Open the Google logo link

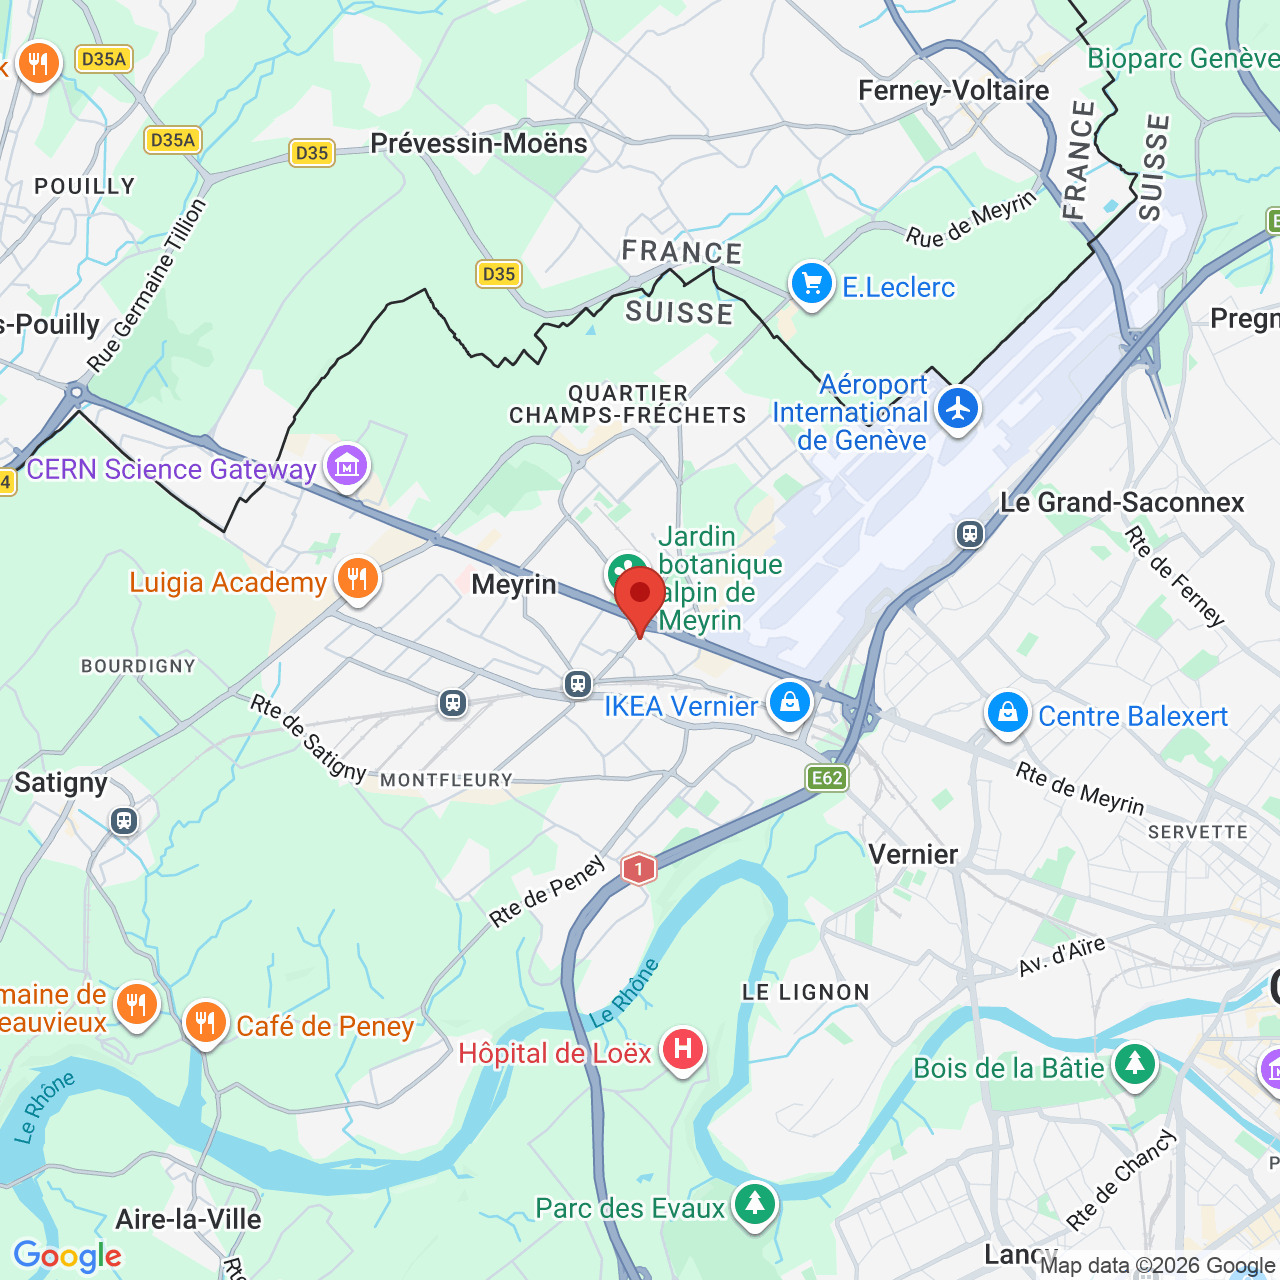coord(67,1256)
